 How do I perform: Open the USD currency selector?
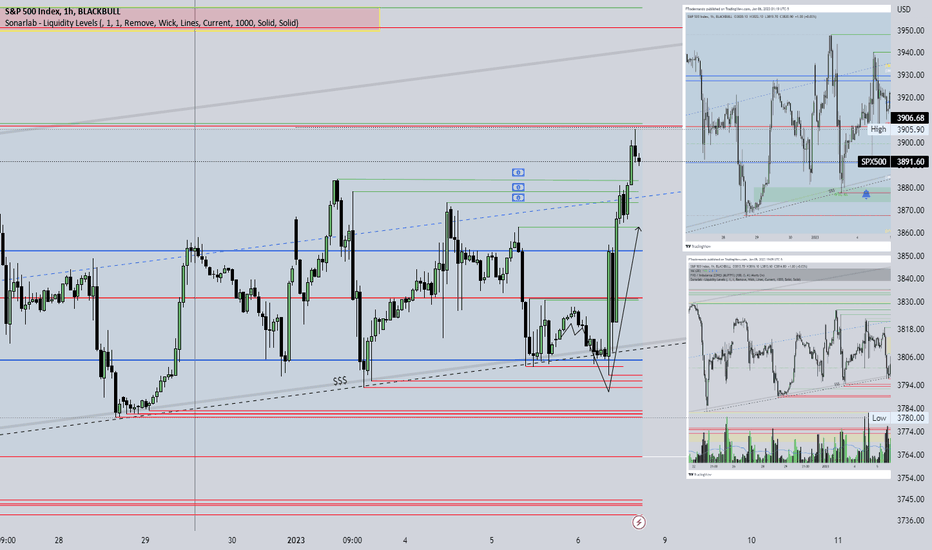tap(903, 10)
